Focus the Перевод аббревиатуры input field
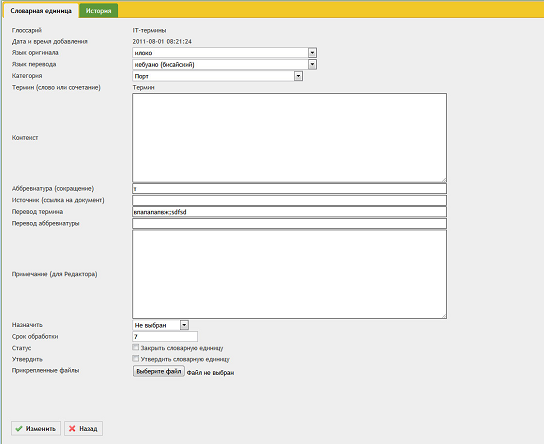Screen dimensions: 544x444 click(289, 223)
